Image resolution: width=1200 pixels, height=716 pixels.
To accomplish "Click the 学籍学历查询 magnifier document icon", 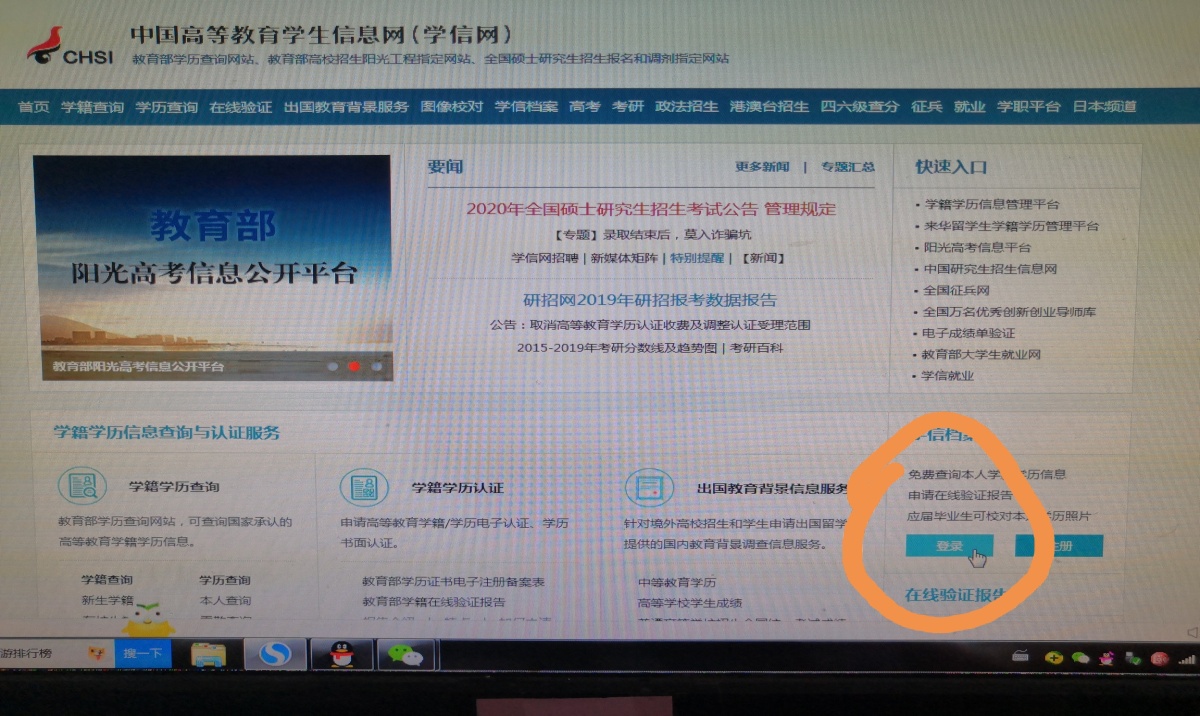I will 82,487.
